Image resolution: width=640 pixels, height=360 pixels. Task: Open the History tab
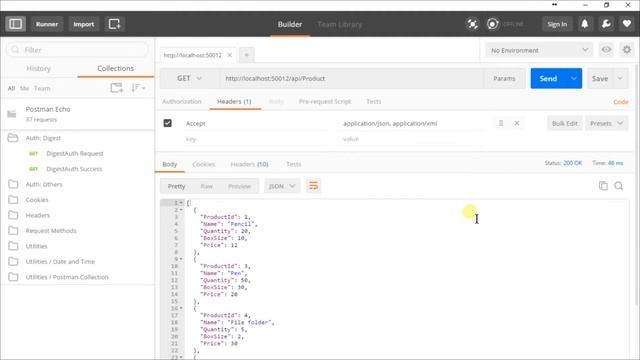click(x=38, y=68)
